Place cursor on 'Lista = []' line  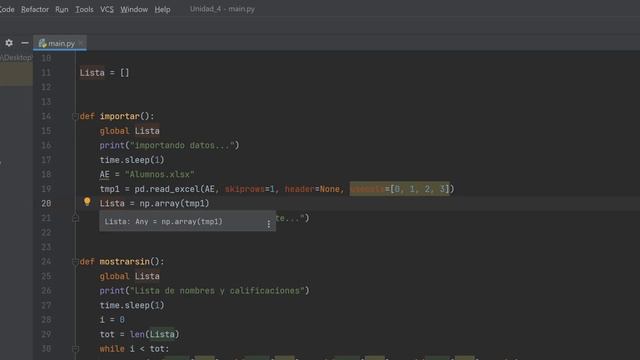104,73
